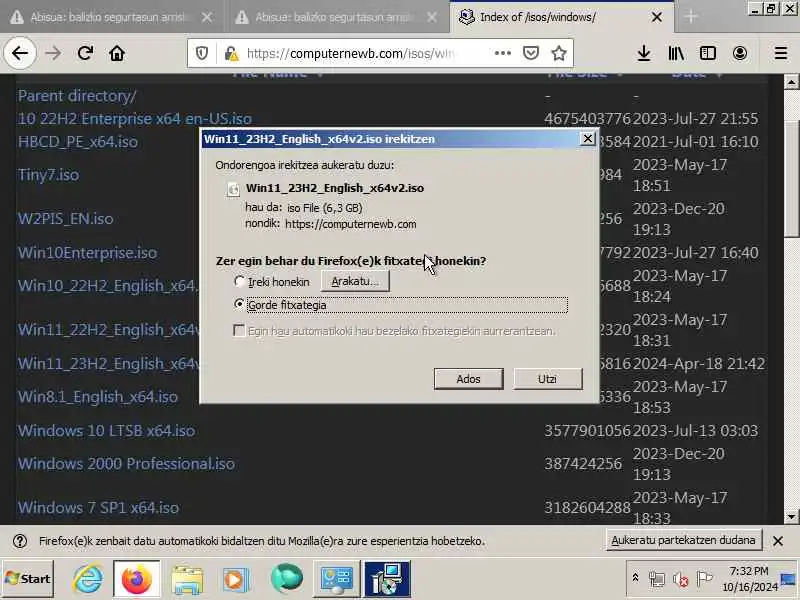Open the Win8.1_English_x64.iso link
800x600 pixels.
click(97, 397)
